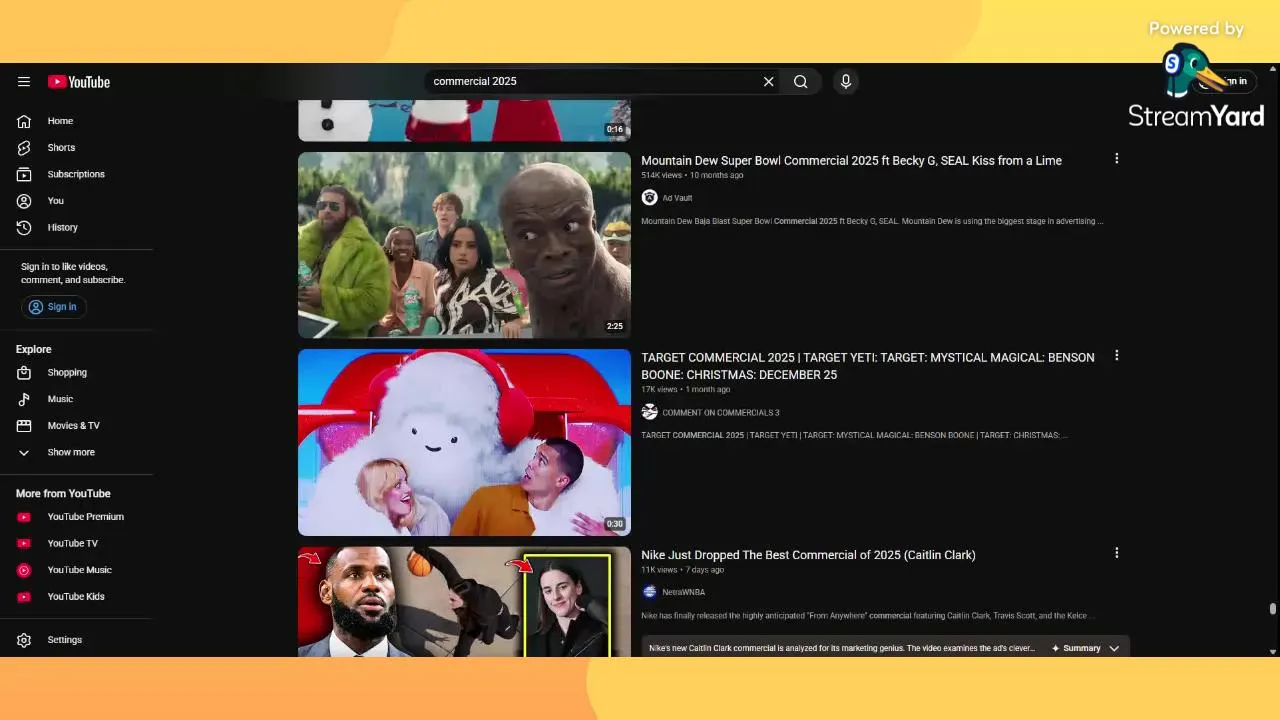The image size is (1280, 720).
Task: Click the top right Sign in button
Action: tap(1228, 82)
